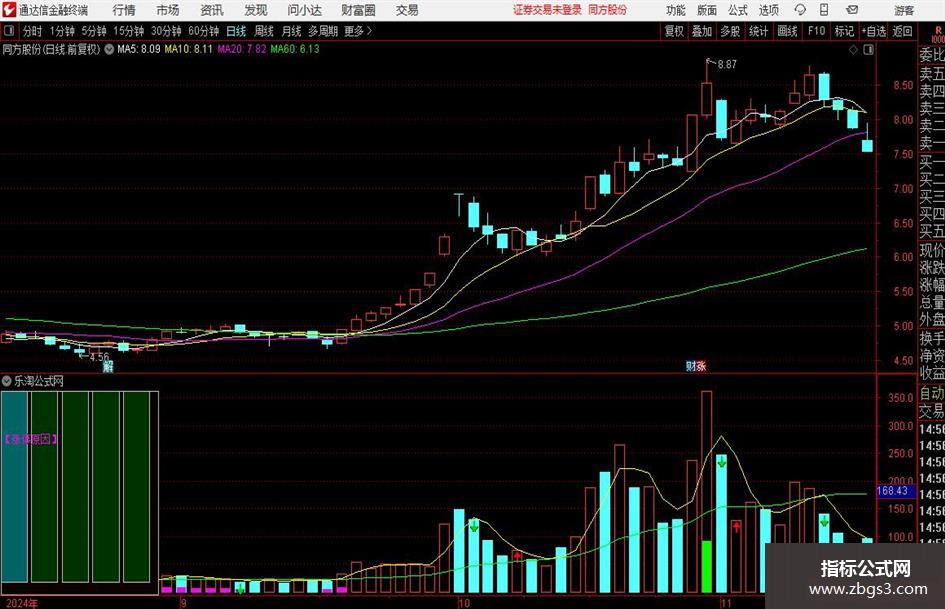Viewport: 945px width, 609px height.
Task: Open the 发现 menu
Action: [x=256, y=10]
